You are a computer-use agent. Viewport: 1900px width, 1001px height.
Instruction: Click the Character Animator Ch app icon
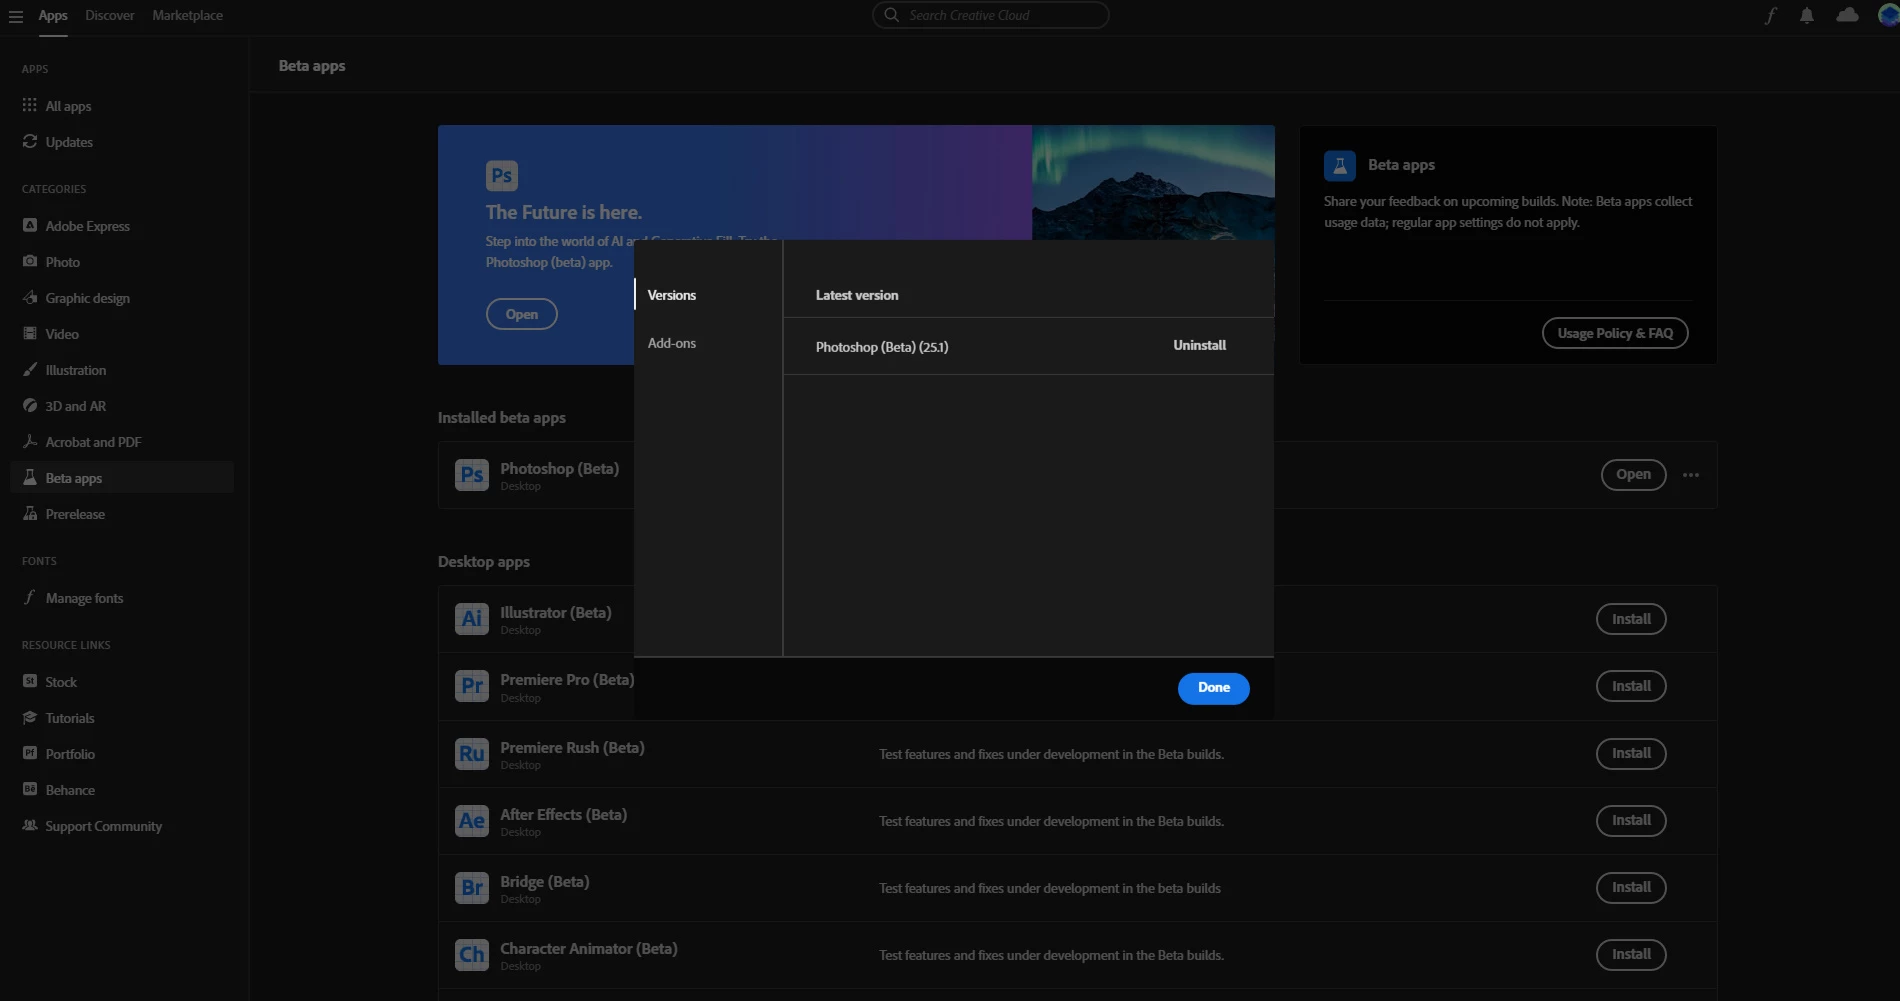click(472, 955)
